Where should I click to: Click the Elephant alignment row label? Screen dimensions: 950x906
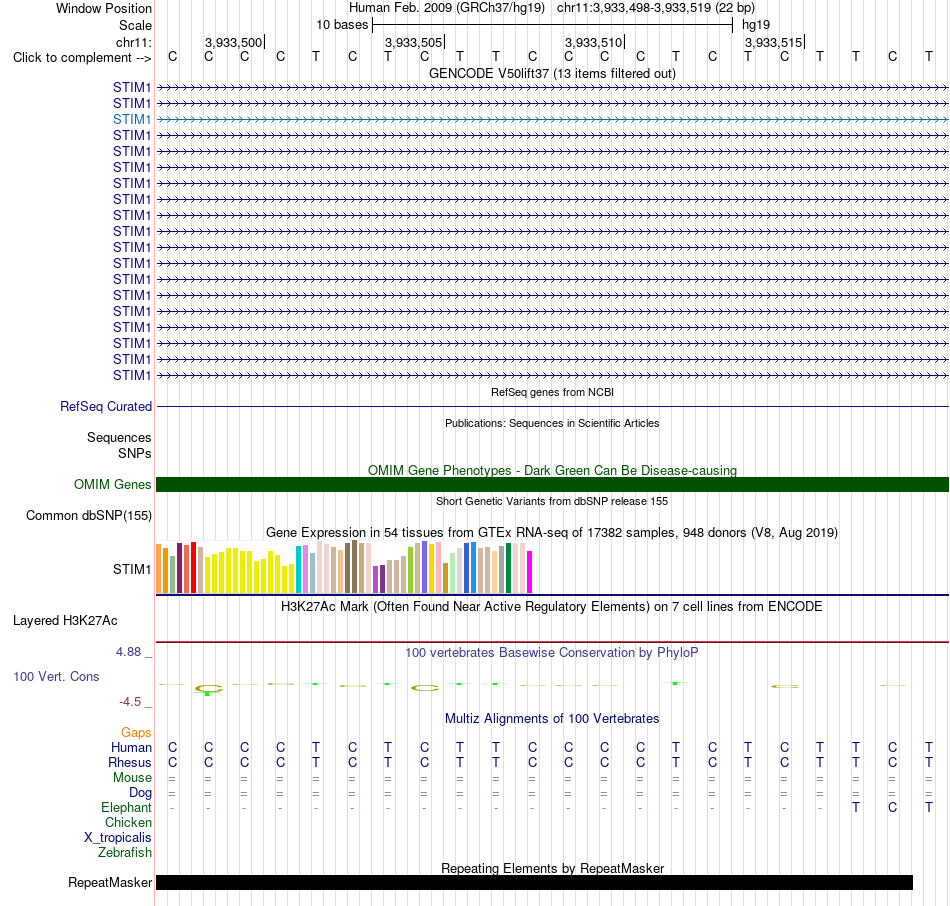[x=126, y=808]
